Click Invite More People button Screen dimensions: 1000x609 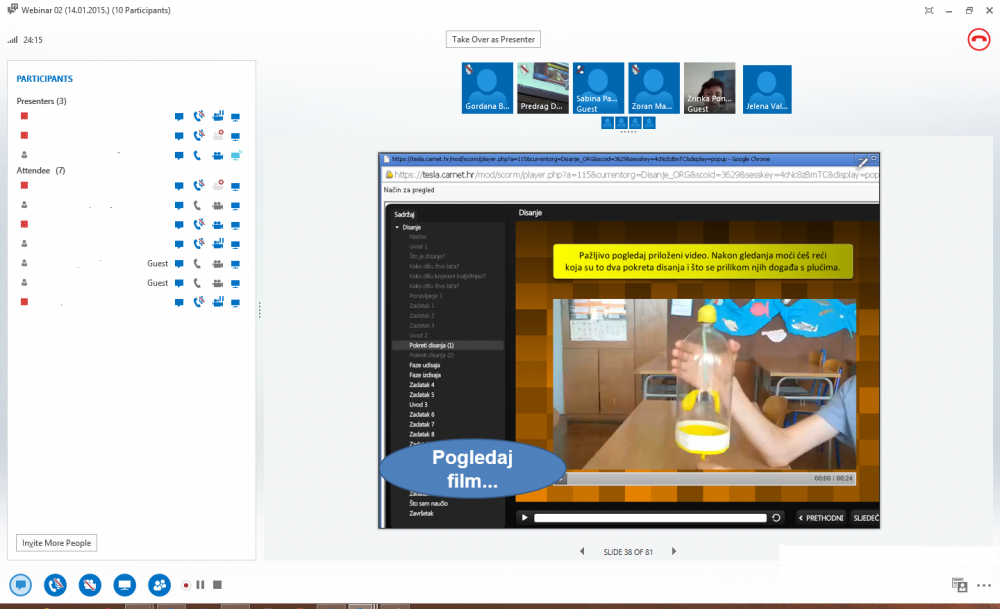(56, 543)
